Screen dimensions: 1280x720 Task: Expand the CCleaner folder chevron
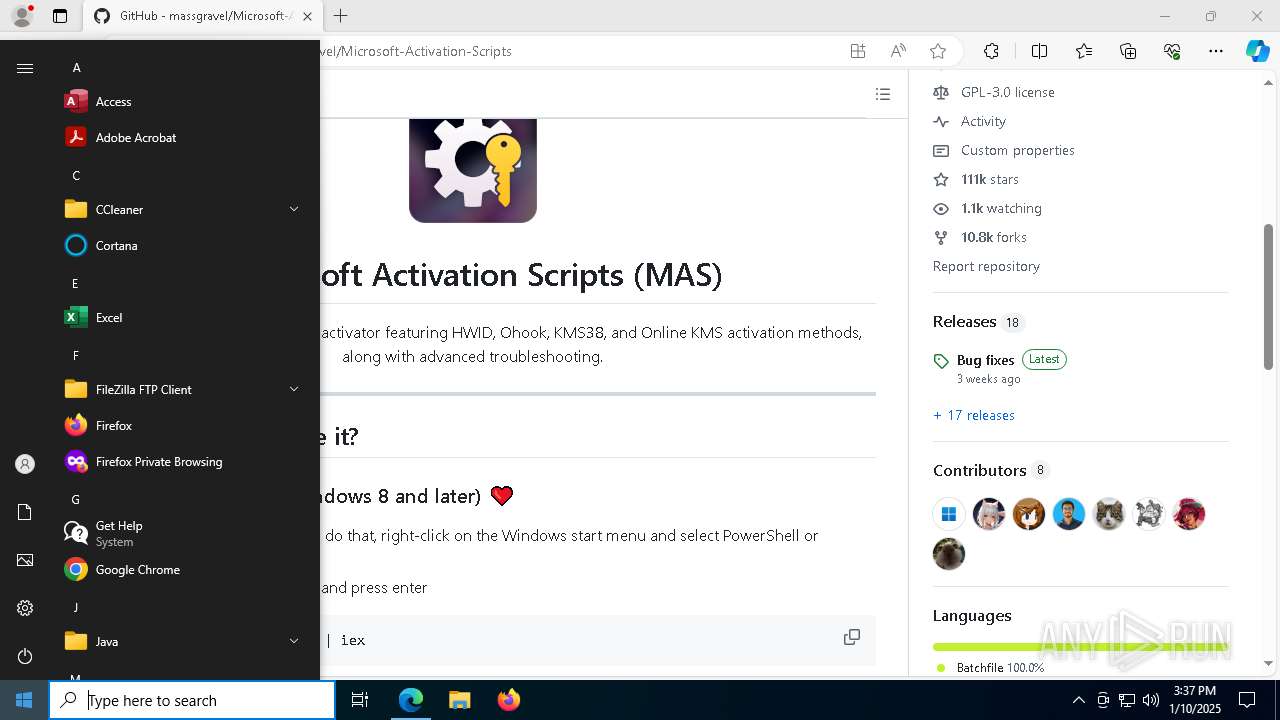click(x=294, y=209)
